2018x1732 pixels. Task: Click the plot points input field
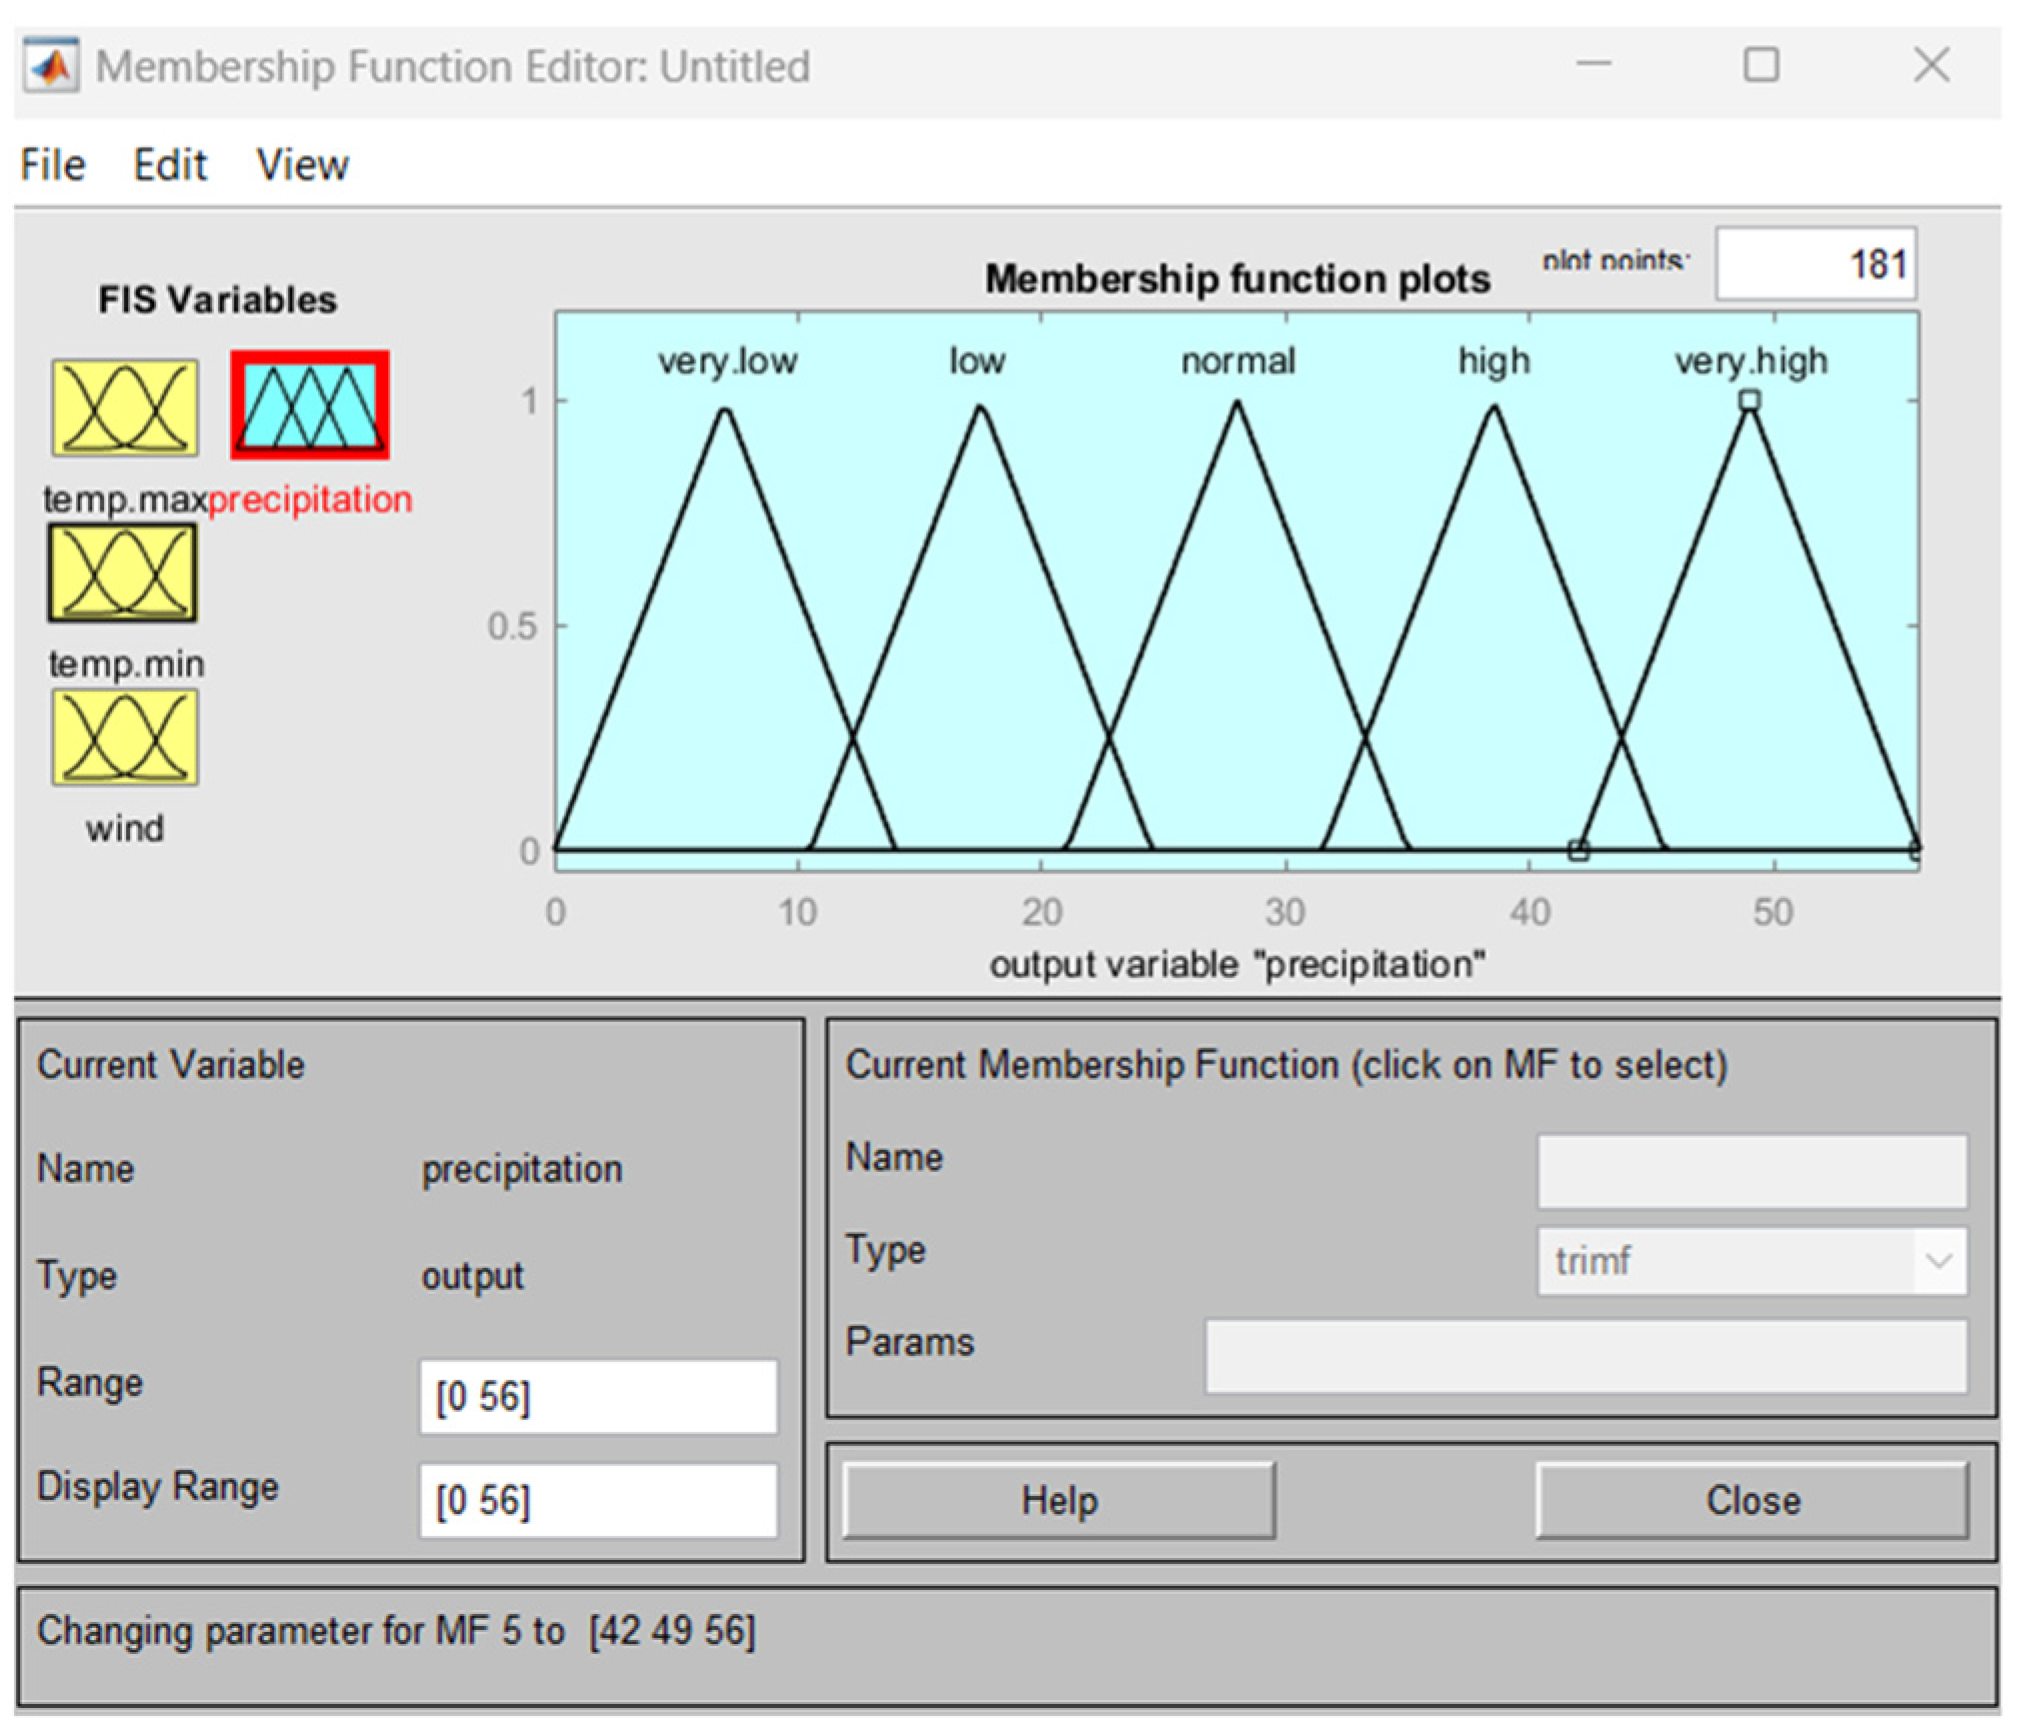(x=1815, y=264)
